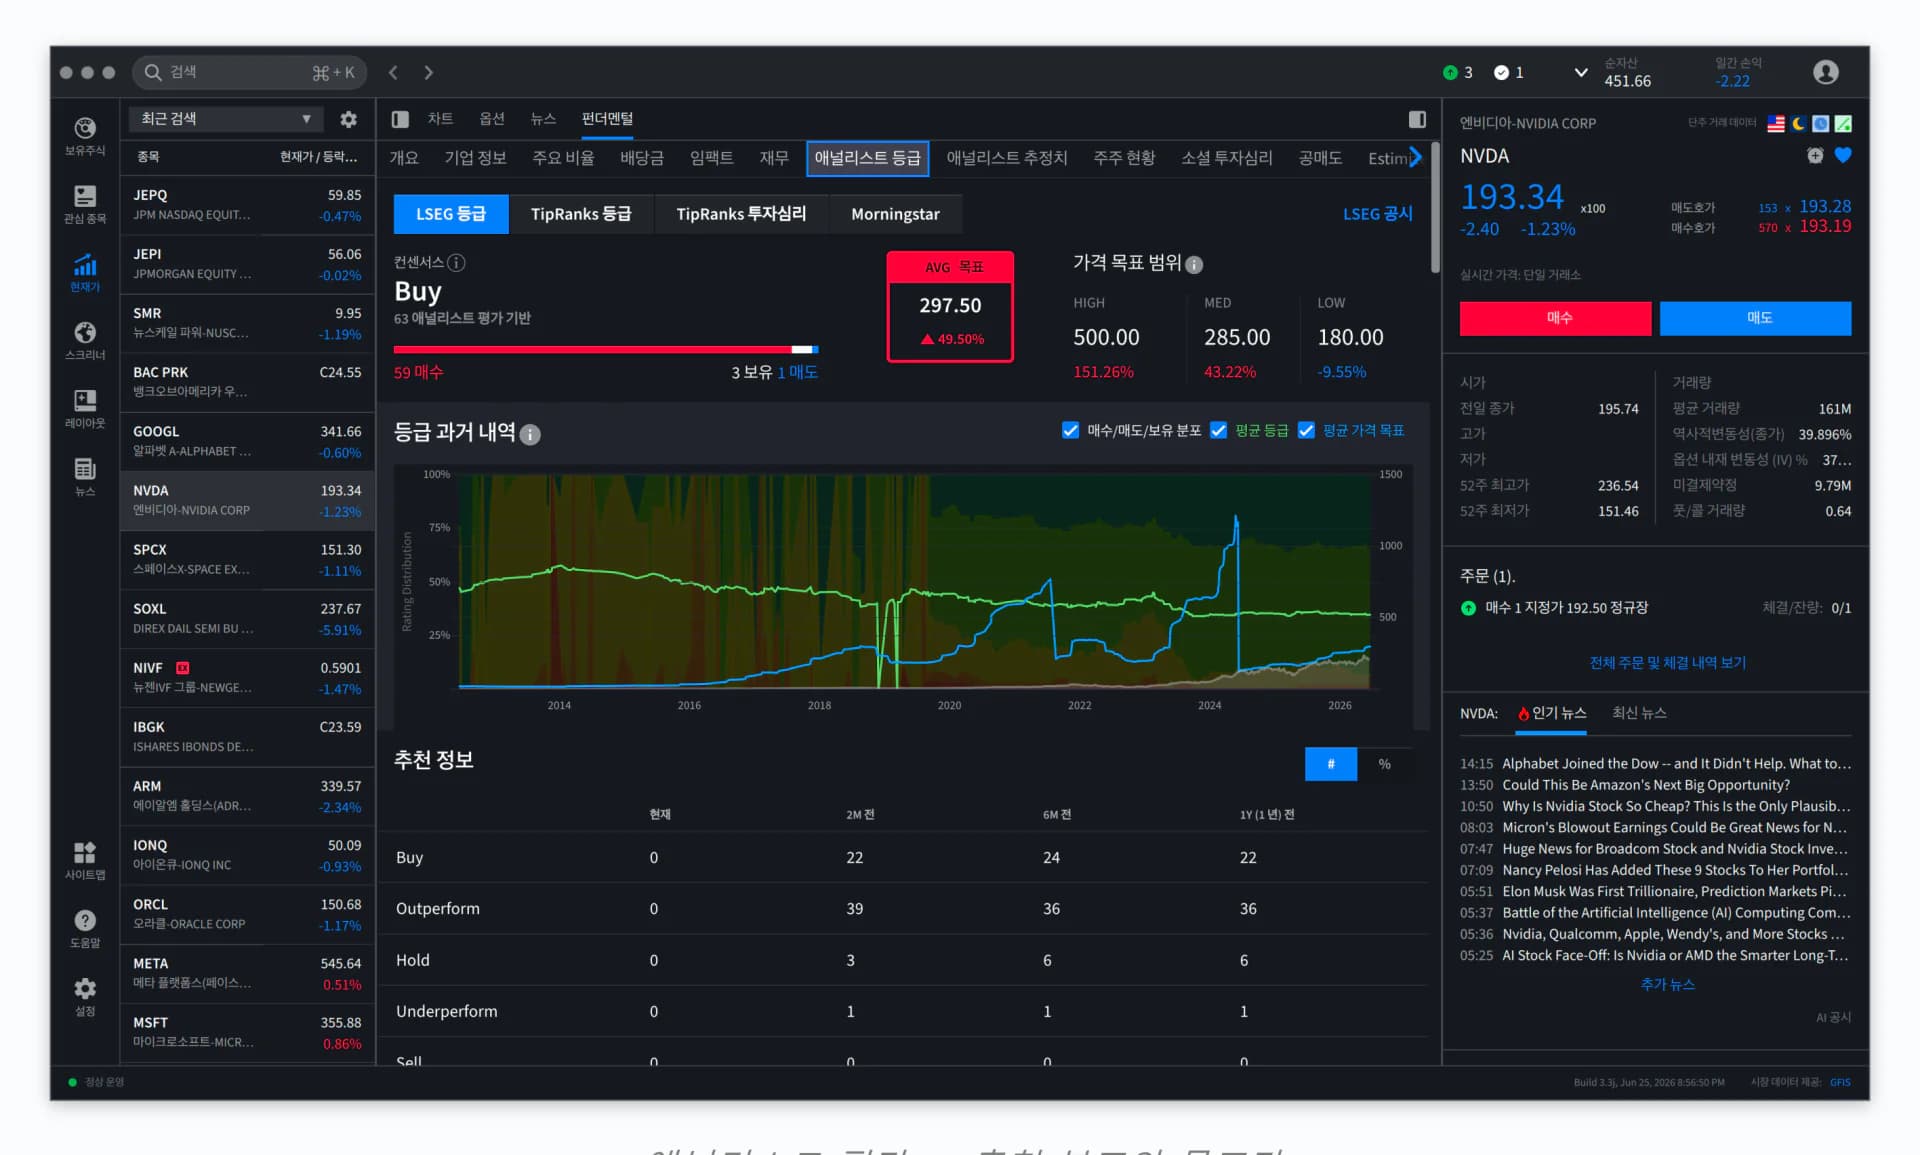Click the blue 매도 sell button

[1755, 318]
